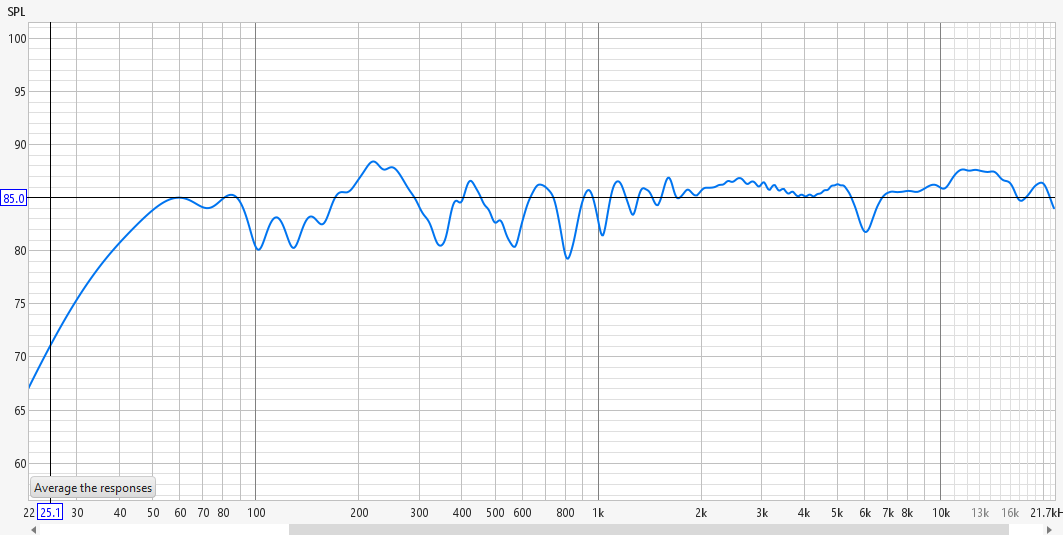Screen dimensions: 1063x535
Task: Click the 50 frequency axis label
Action: pos(153,512)
